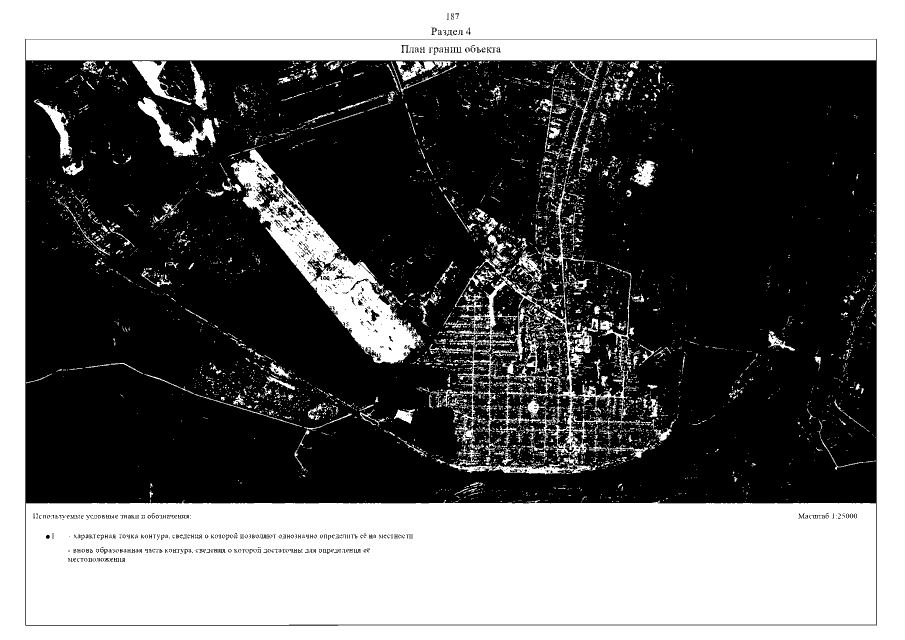Viewport: 905px width, 640px height.
Task: Click the dense street grid in the town
Action: point(520,390)
